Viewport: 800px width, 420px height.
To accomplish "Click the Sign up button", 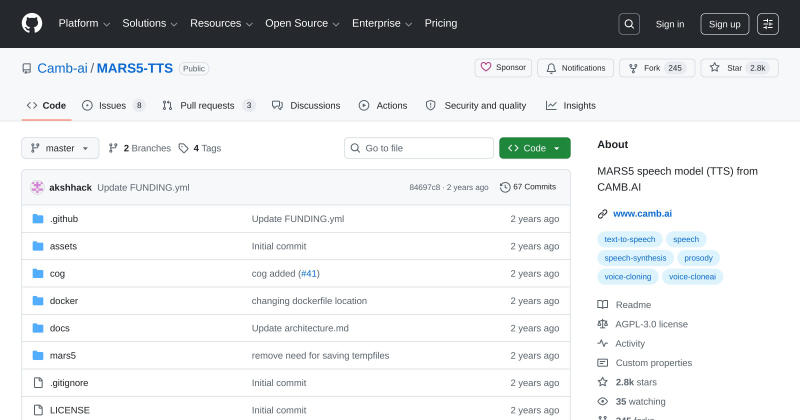I will [x=724, y=24].
